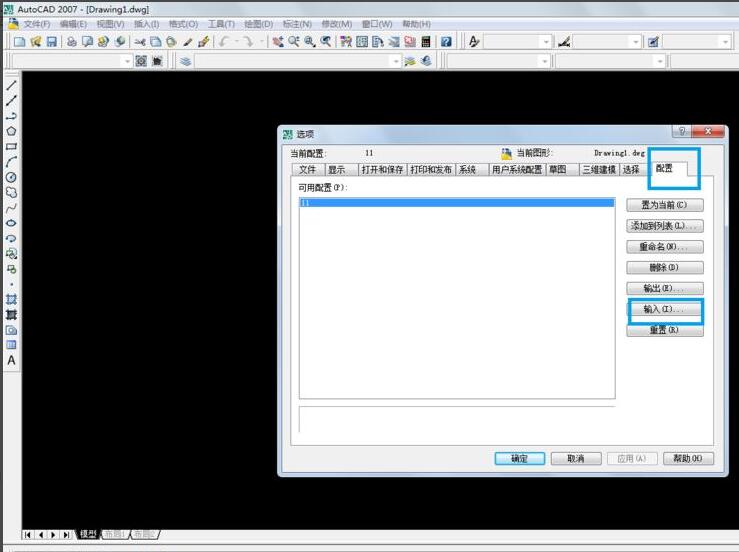Switch to the 三维建模 tab
The image size is (739, 552).
pyautogui.click(x=599, y=170)
